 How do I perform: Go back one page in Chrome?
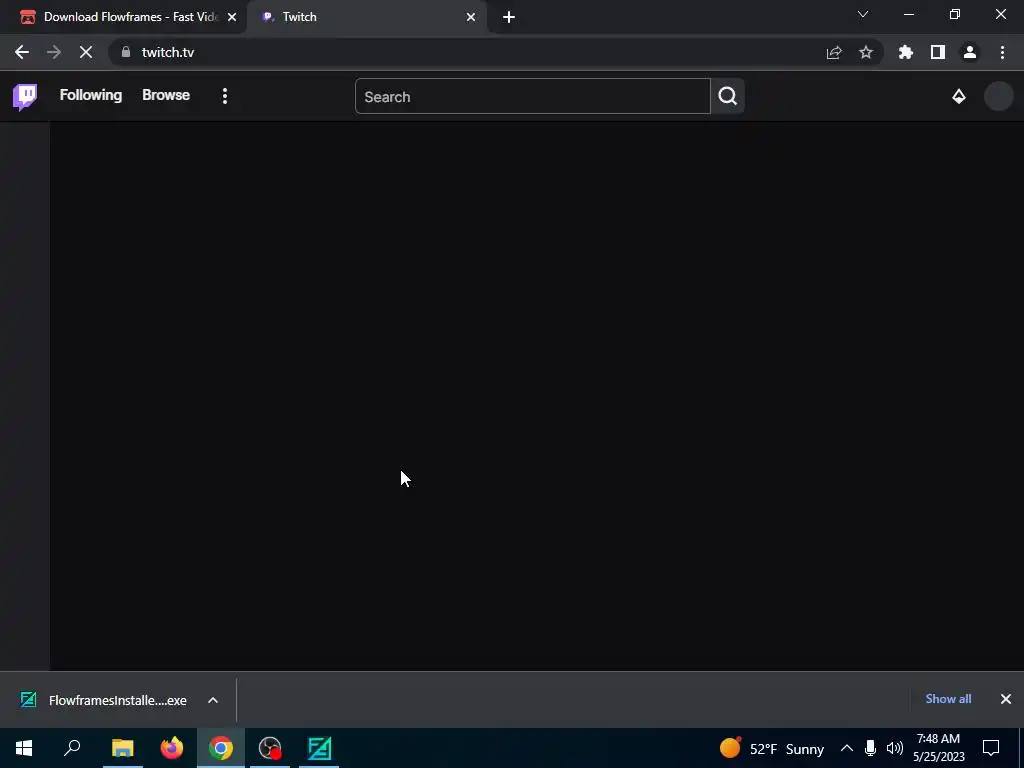pos(22,52)
